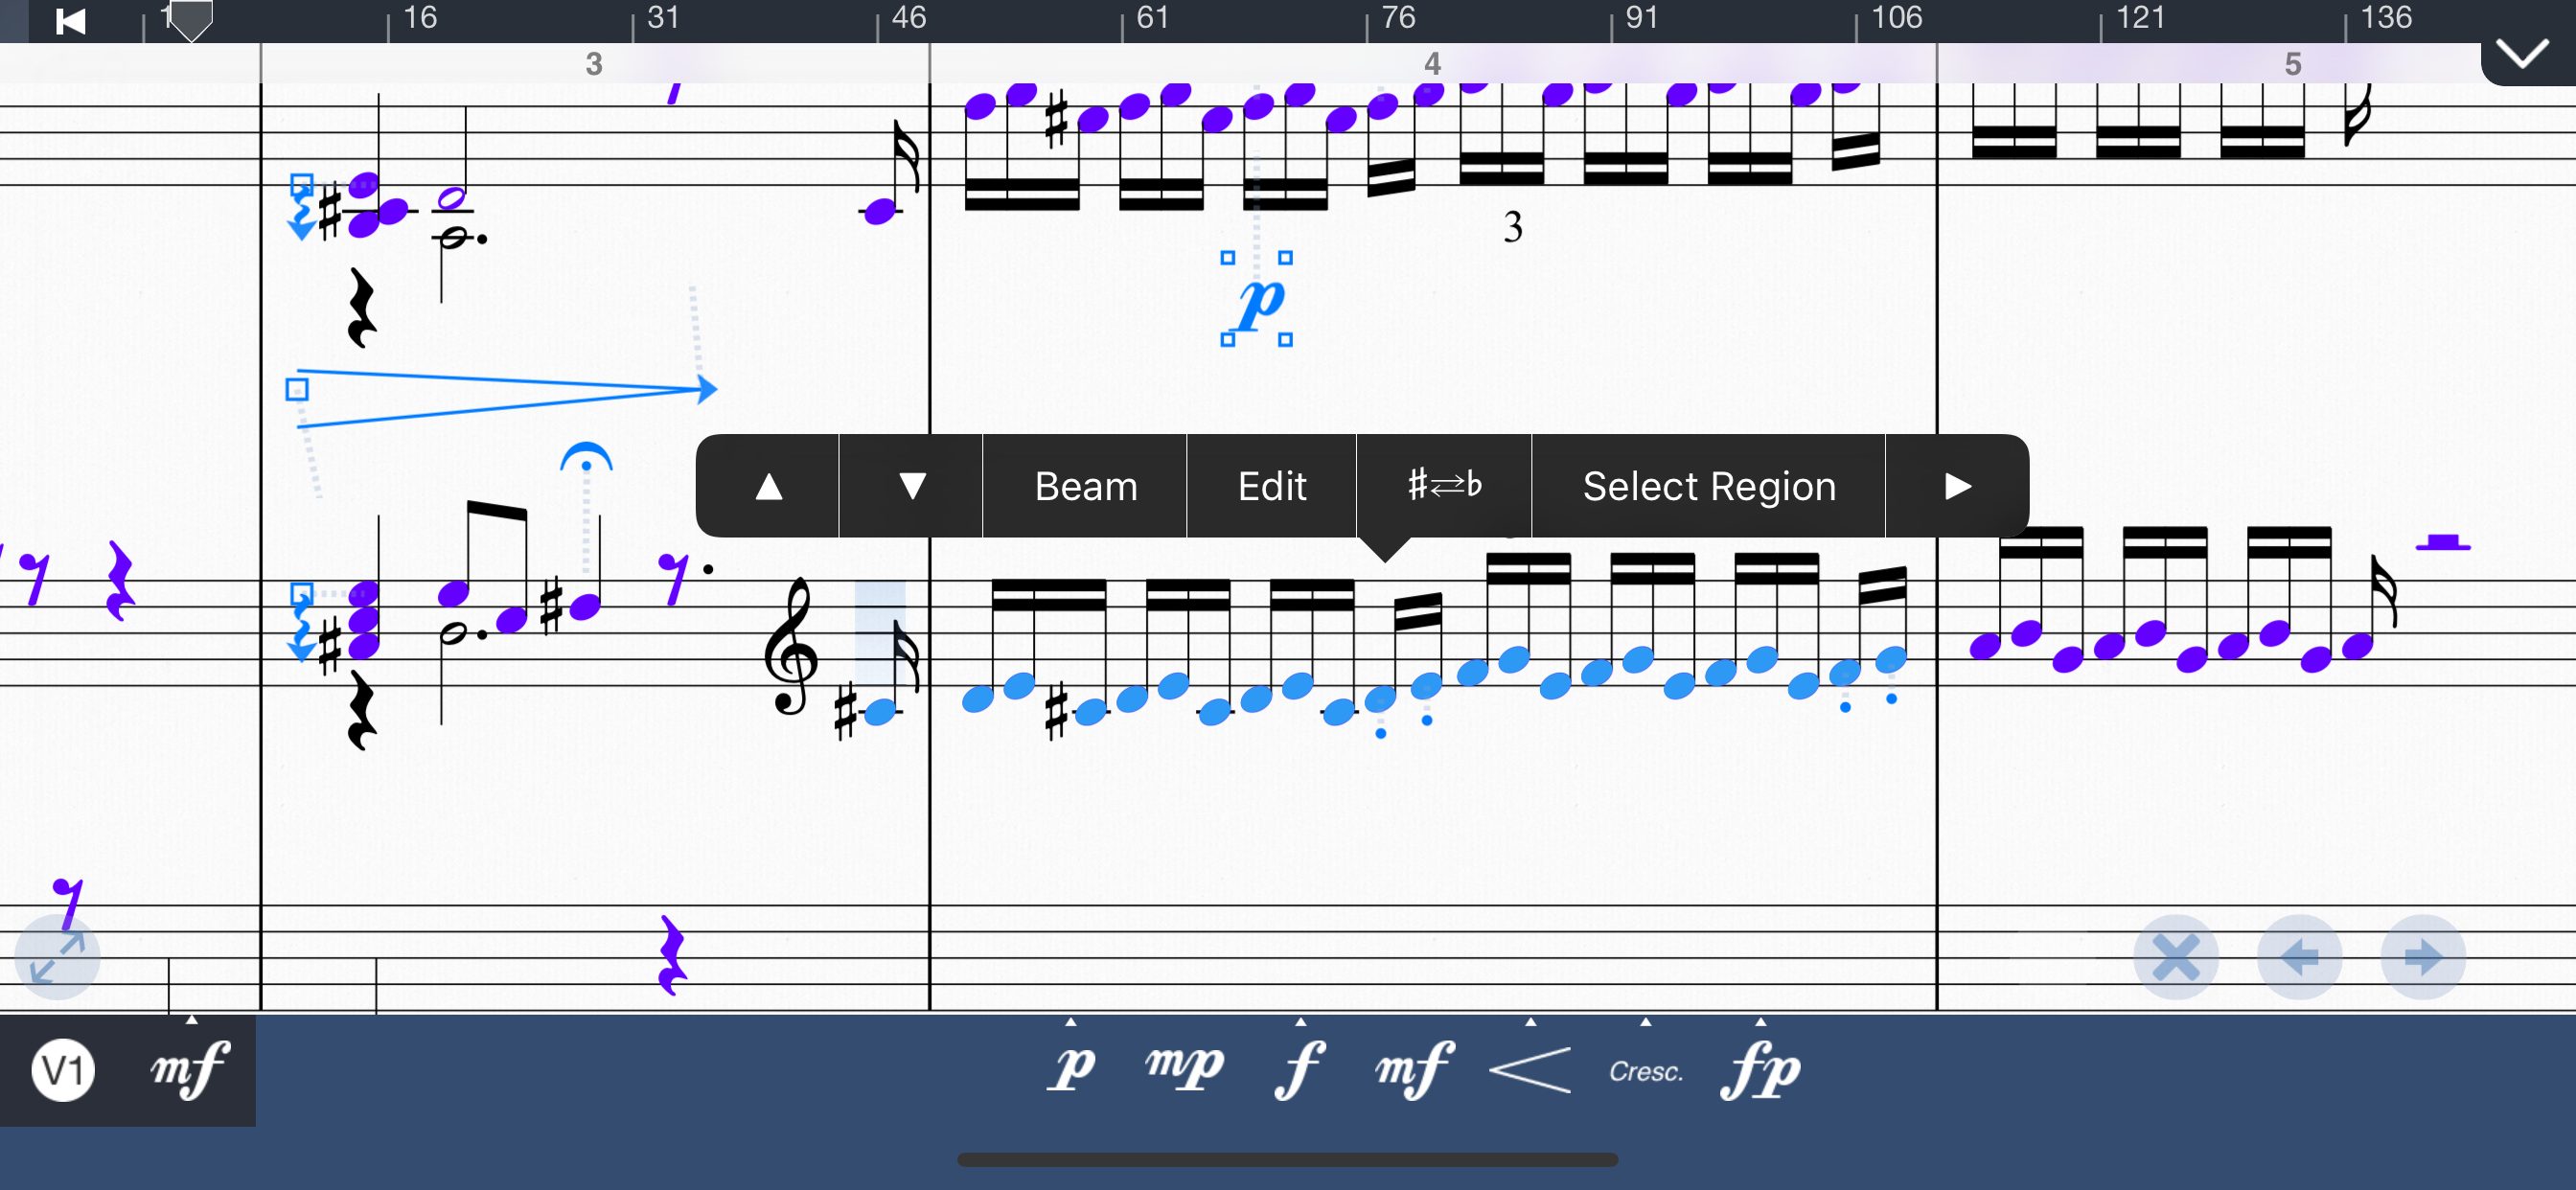Move selection up with the up triangle

768,486
